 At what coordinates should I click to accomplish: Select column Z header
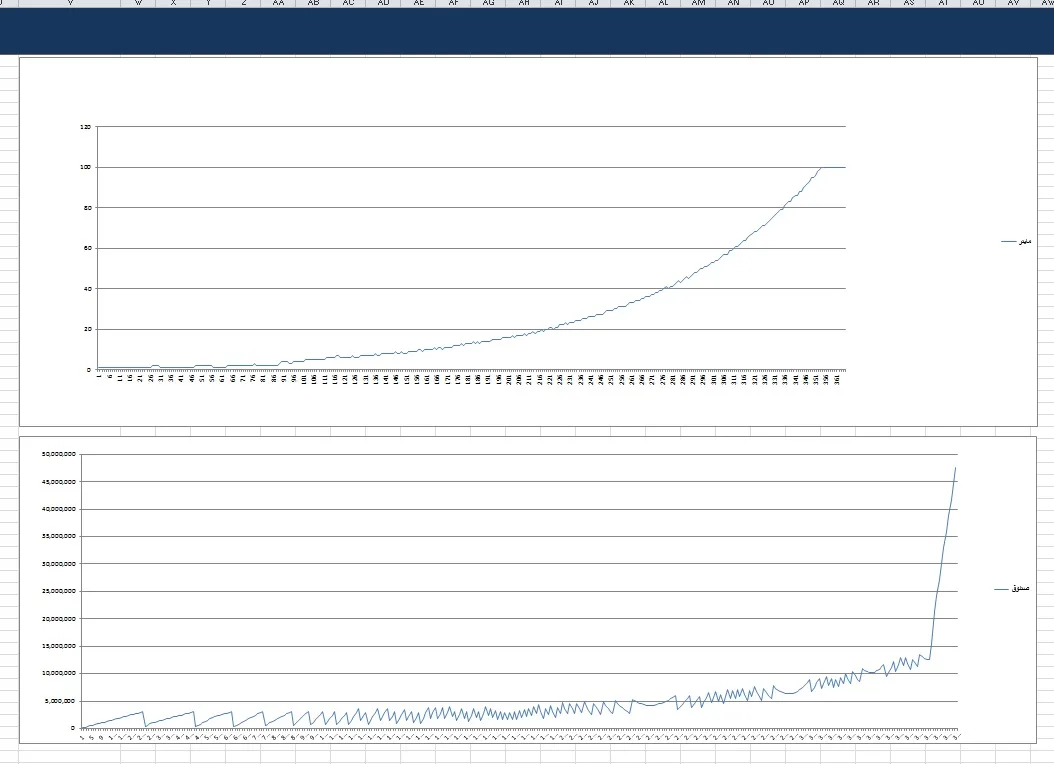click(244, 3)
